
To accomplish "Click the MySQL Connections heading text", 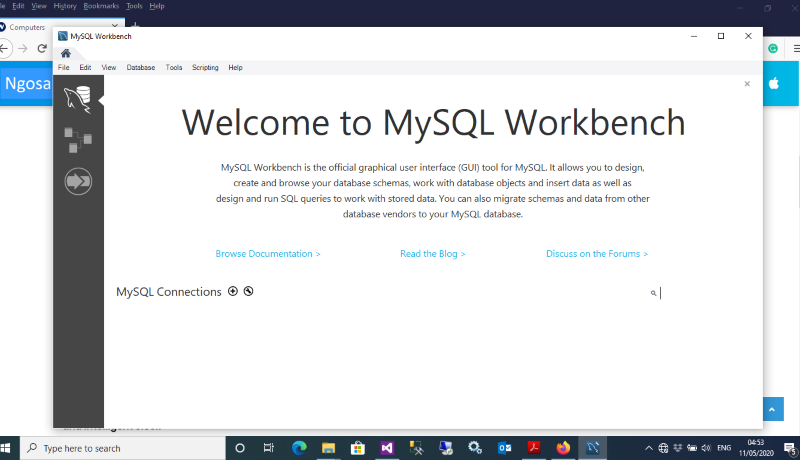I will 169,292.
